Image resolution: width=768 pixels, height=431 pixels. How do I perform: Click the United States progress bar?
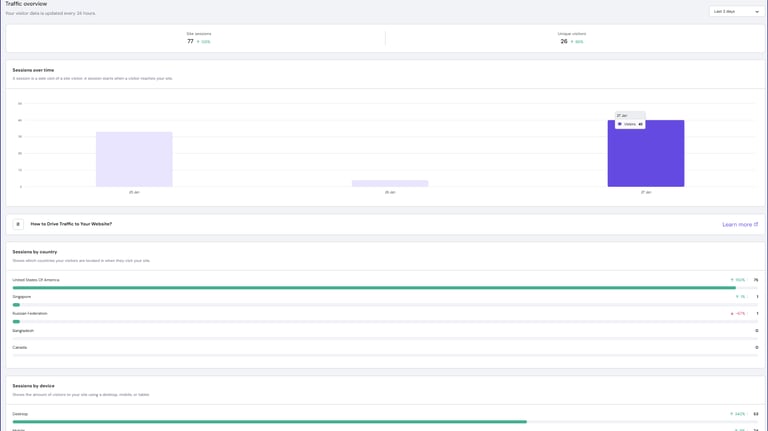click(385, 288)
